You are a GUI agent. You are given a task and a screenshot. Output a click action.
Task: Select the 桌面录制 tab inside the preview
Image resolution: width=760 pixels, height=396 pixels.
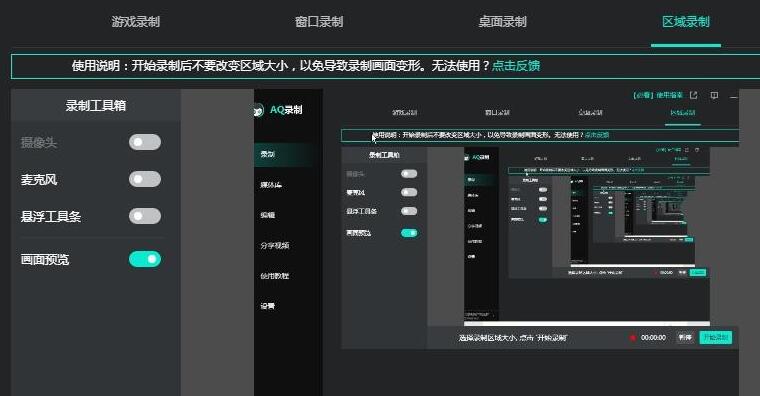point(590,112)
